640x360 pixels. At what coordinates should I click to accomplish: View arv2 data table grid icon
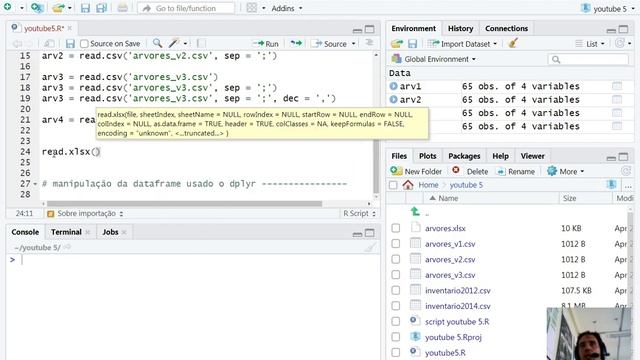[x=617, y=100]
